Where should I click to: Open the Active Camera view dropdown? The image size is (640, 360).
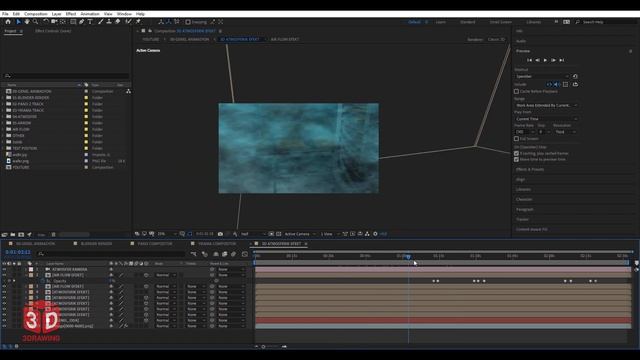pyautogui.click(x=300, y=234)
